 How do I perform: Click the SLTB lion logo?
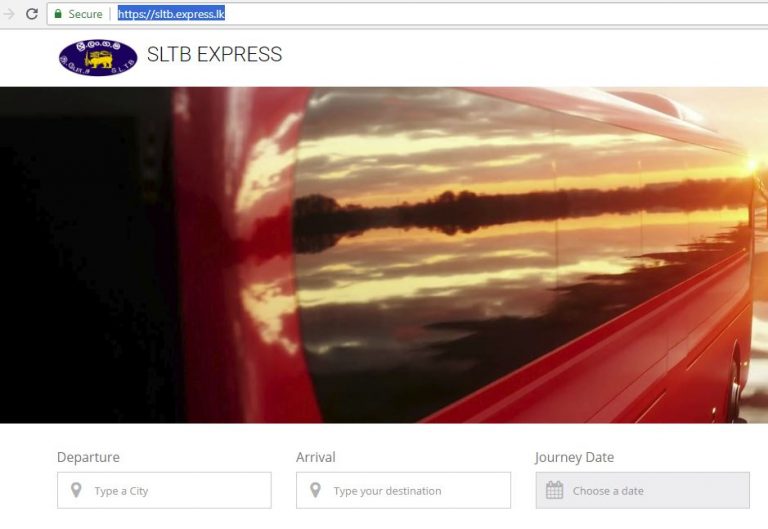[98, 58]
